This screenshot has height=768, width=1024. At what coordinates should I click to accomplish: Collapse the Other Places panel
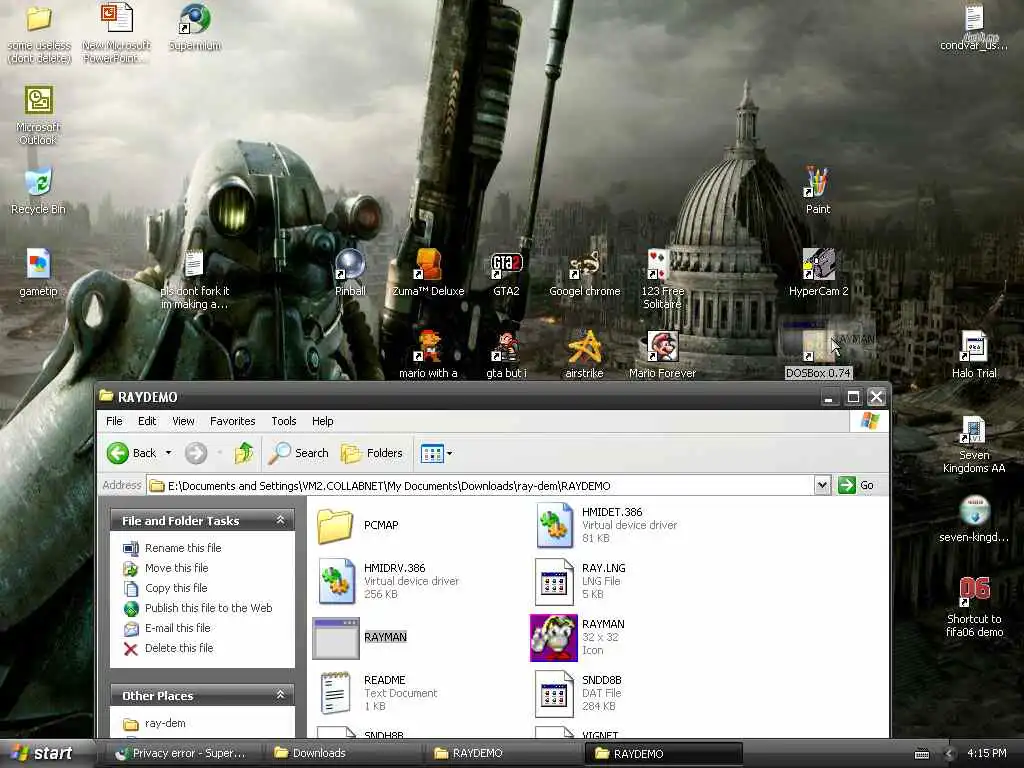pos(280,695)
